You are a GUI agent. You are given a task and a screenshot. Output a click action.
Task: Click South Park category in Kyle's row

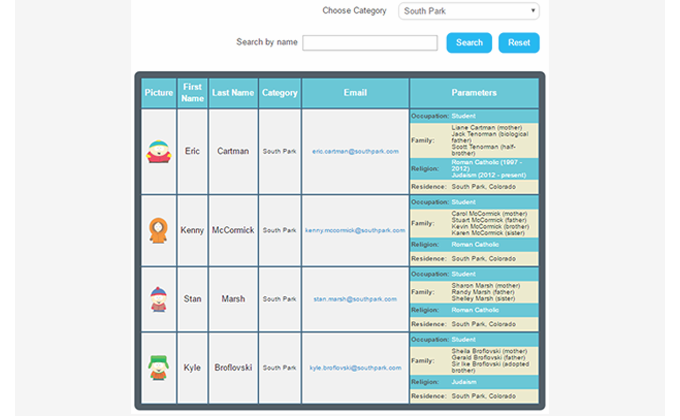tap(280, 368)
